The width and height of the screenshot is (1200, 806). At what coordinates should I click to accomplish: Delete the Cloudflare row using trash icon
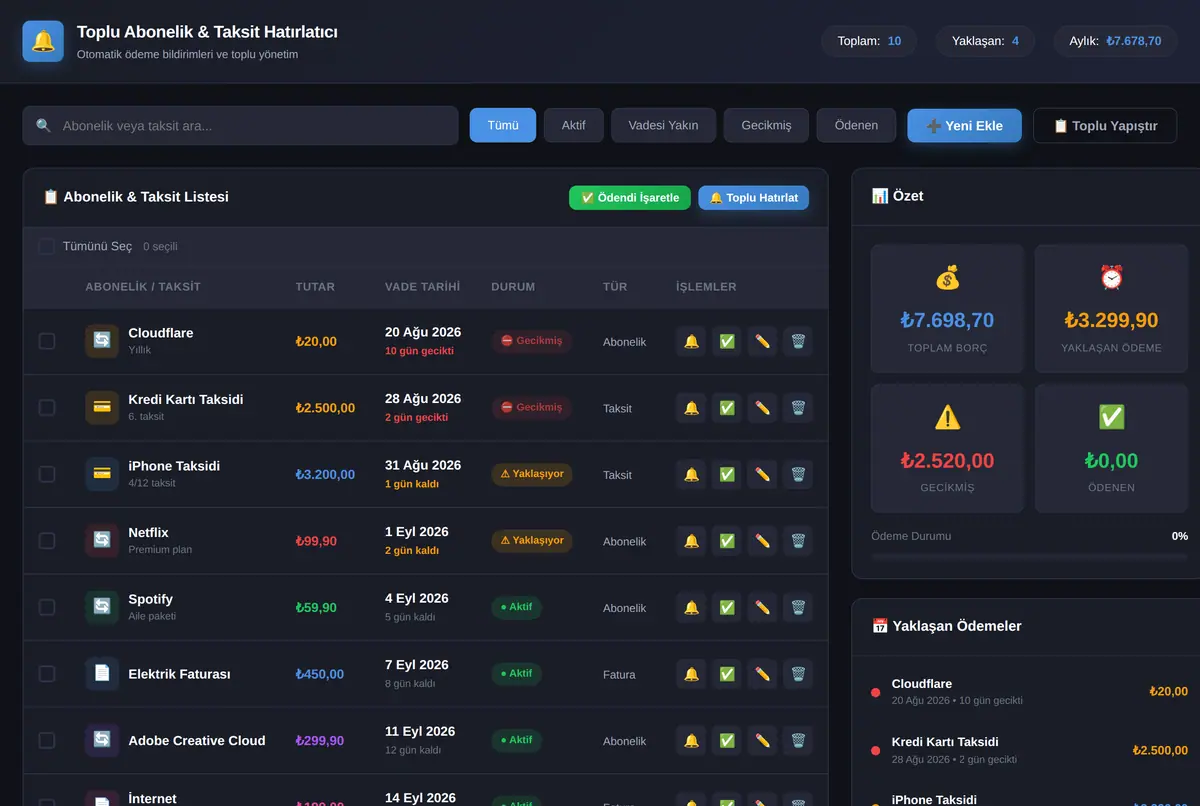[798, 341]
